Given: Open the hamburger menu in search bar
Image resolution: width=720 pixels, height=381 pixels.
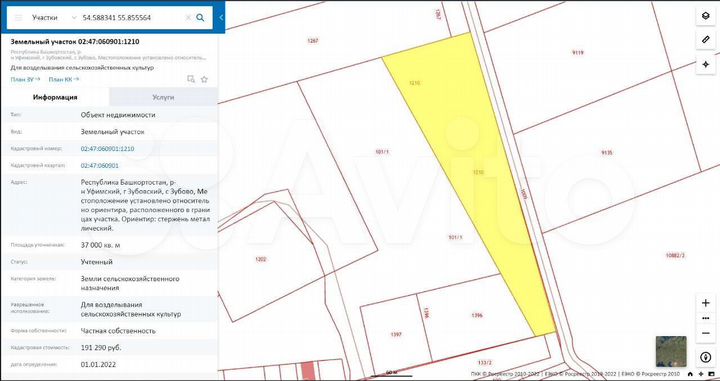Looking at the screenshot, I should coord(19,18).
